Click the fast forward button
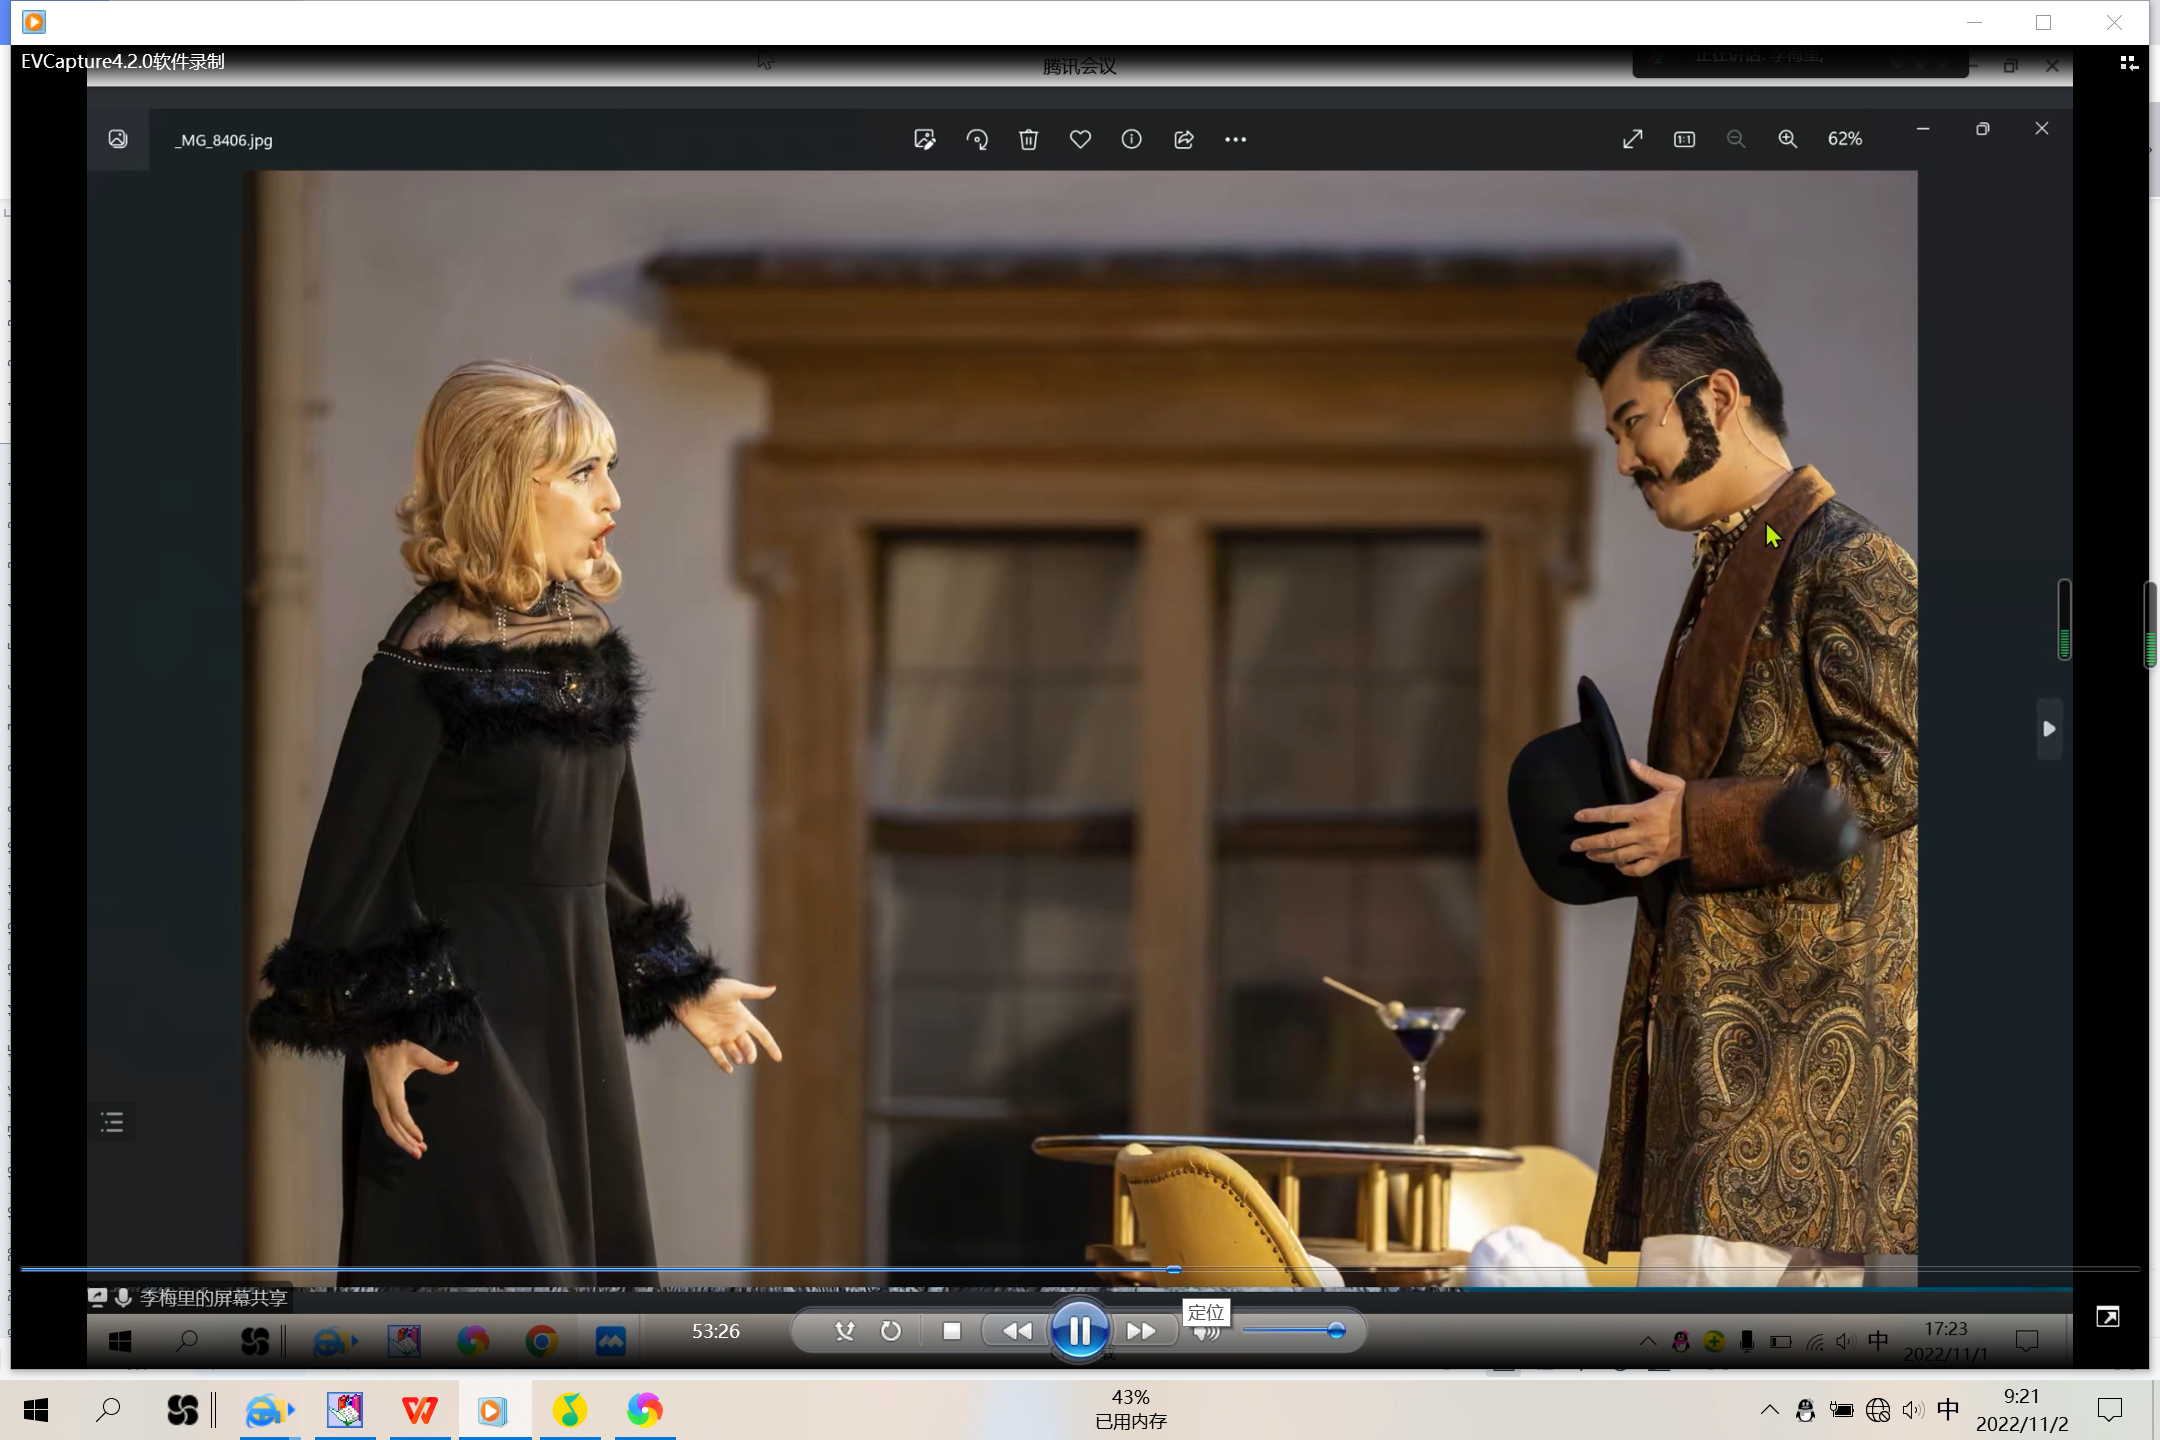The width and height of the screenshot is (2160, 1440). [x=1141, y=1331]
